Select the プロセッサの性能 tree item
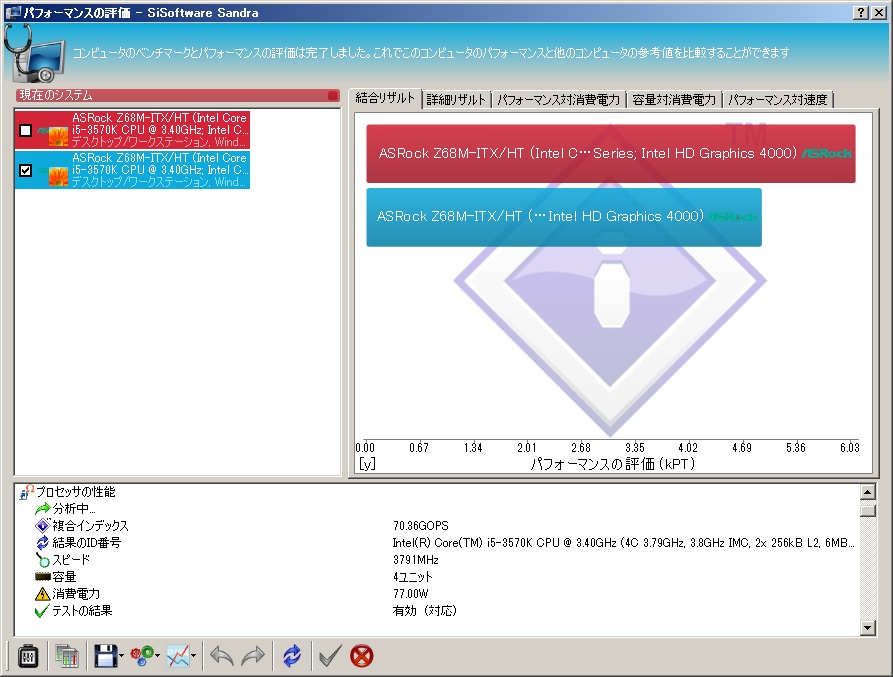Image resolution: width=893 pixels, height=677 pixels. click(76, 492)
